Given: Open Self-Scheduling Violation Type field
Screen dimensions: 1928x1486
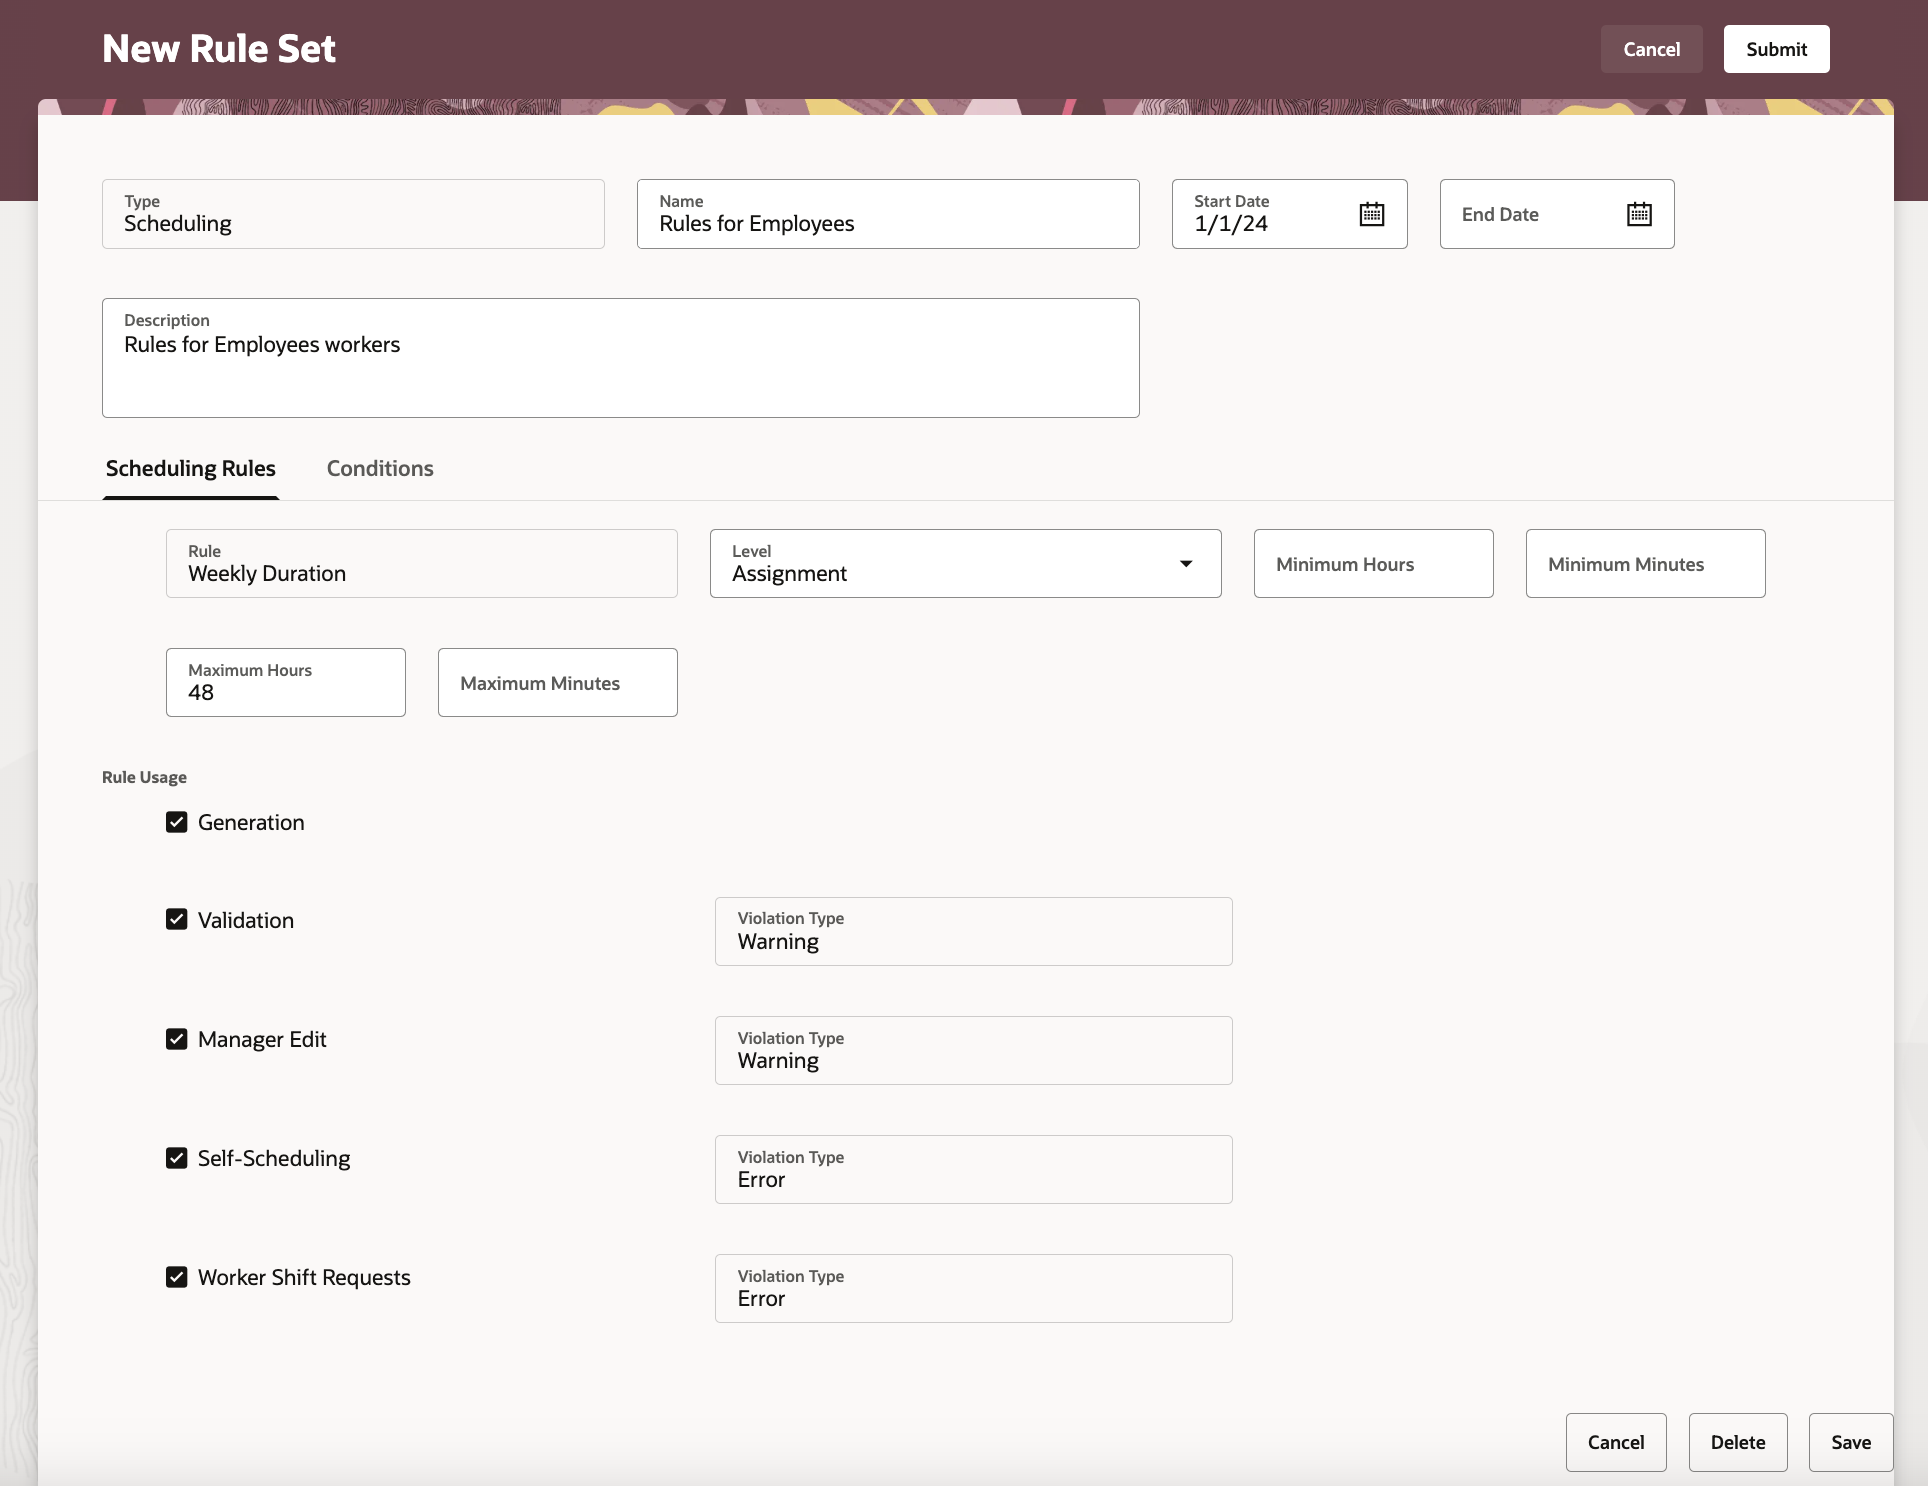Looking at the screenshot, I should point(973,1169).
